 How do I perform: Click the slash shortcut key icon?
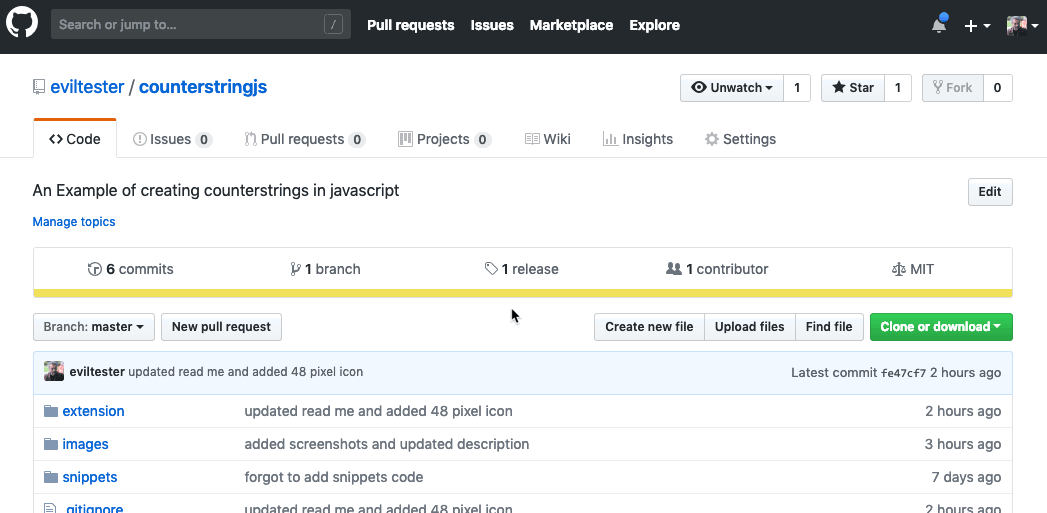[333, 25]
